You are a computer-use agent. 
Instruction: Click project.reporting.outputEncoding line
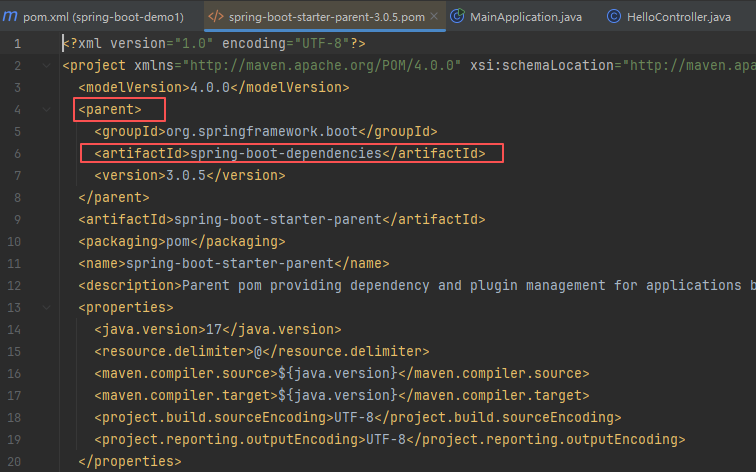point(390,440)
